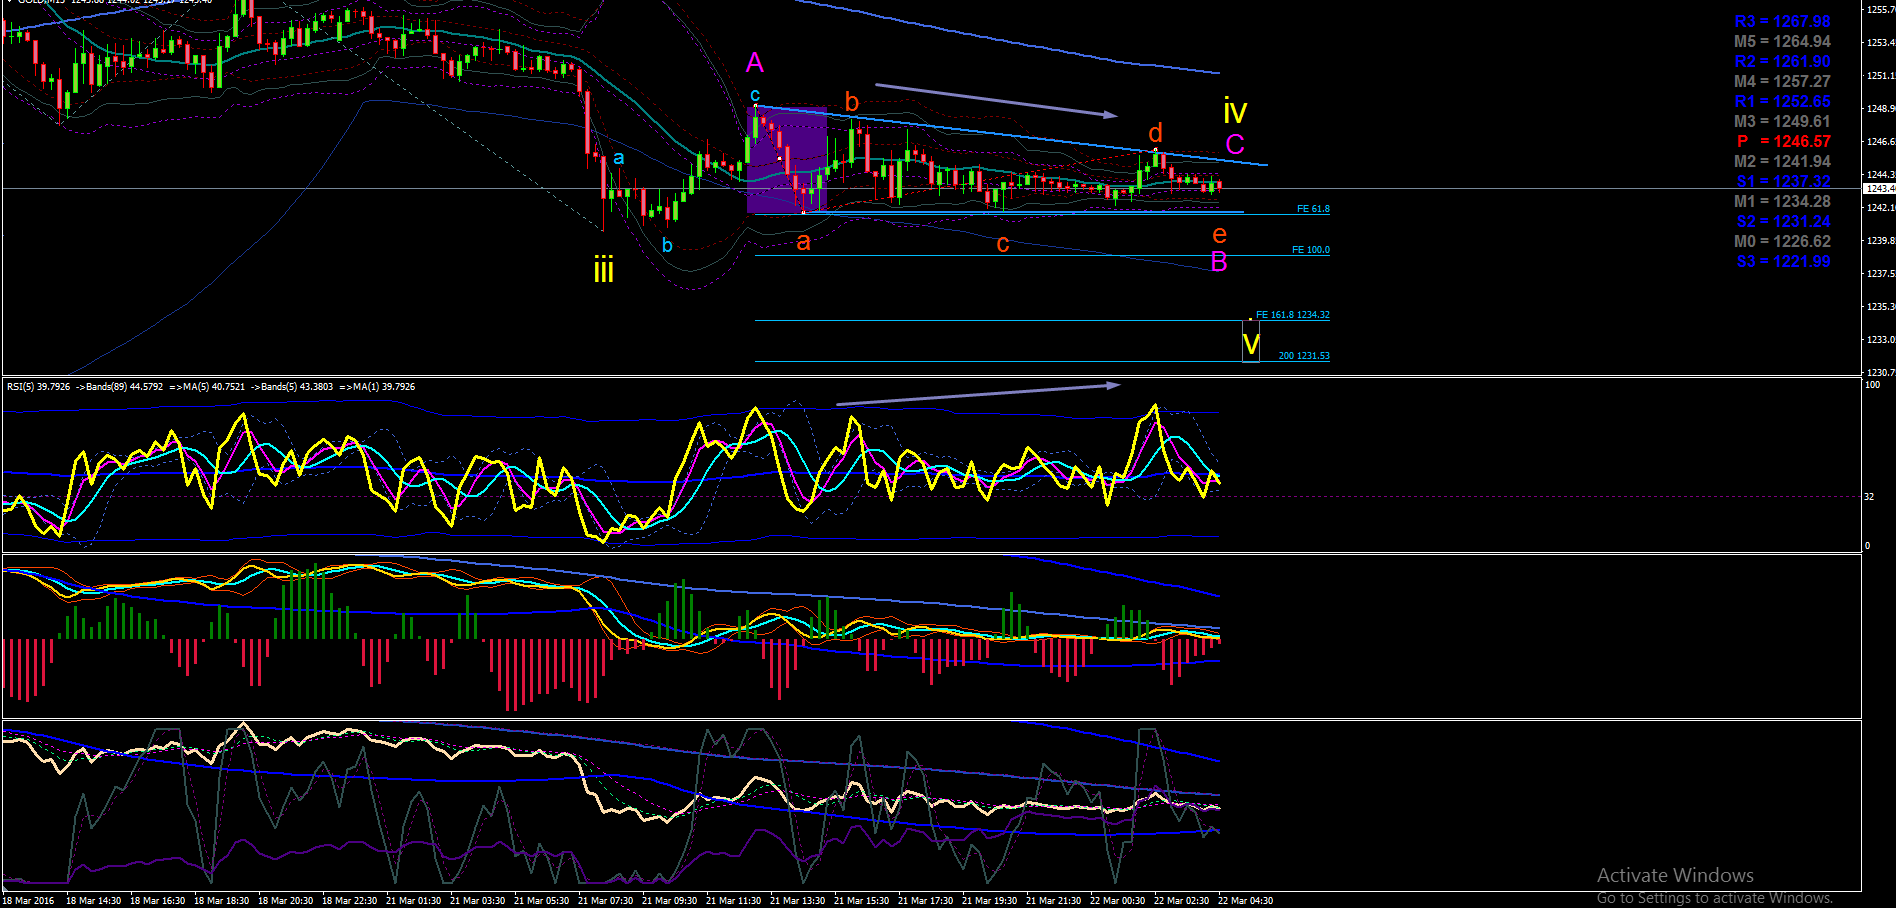This screenshot has width=1896, height=908.
Task: Click the yellow wave iii label
Action: [x=604, y=270]
